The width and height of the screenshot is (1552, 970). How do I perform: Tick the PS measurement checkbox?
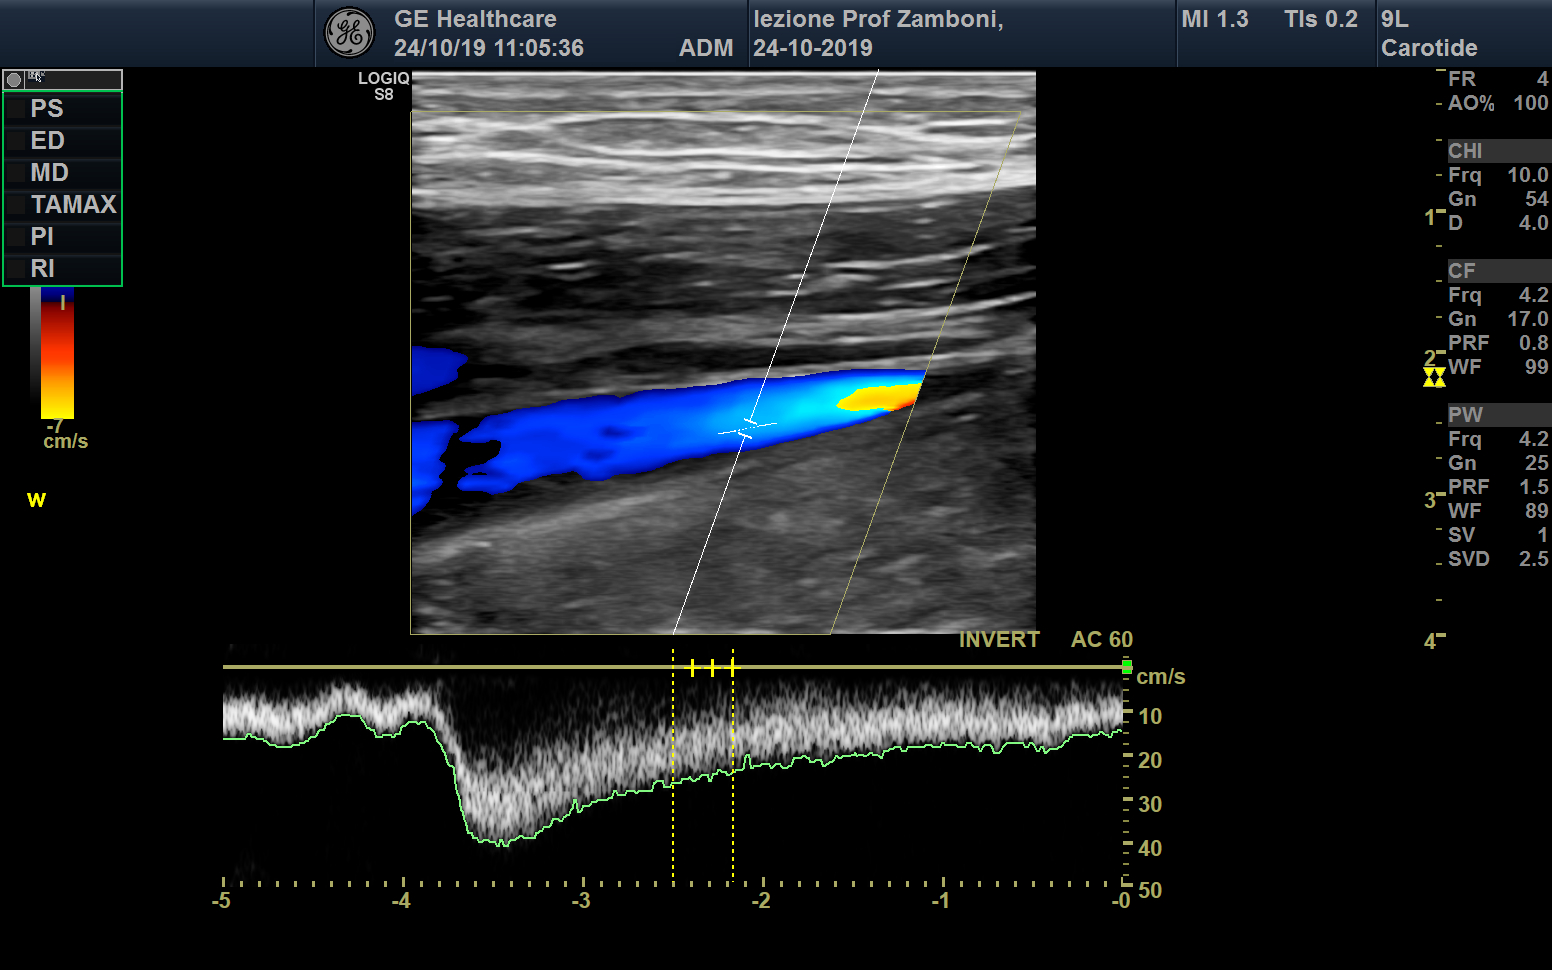[17, 109]
